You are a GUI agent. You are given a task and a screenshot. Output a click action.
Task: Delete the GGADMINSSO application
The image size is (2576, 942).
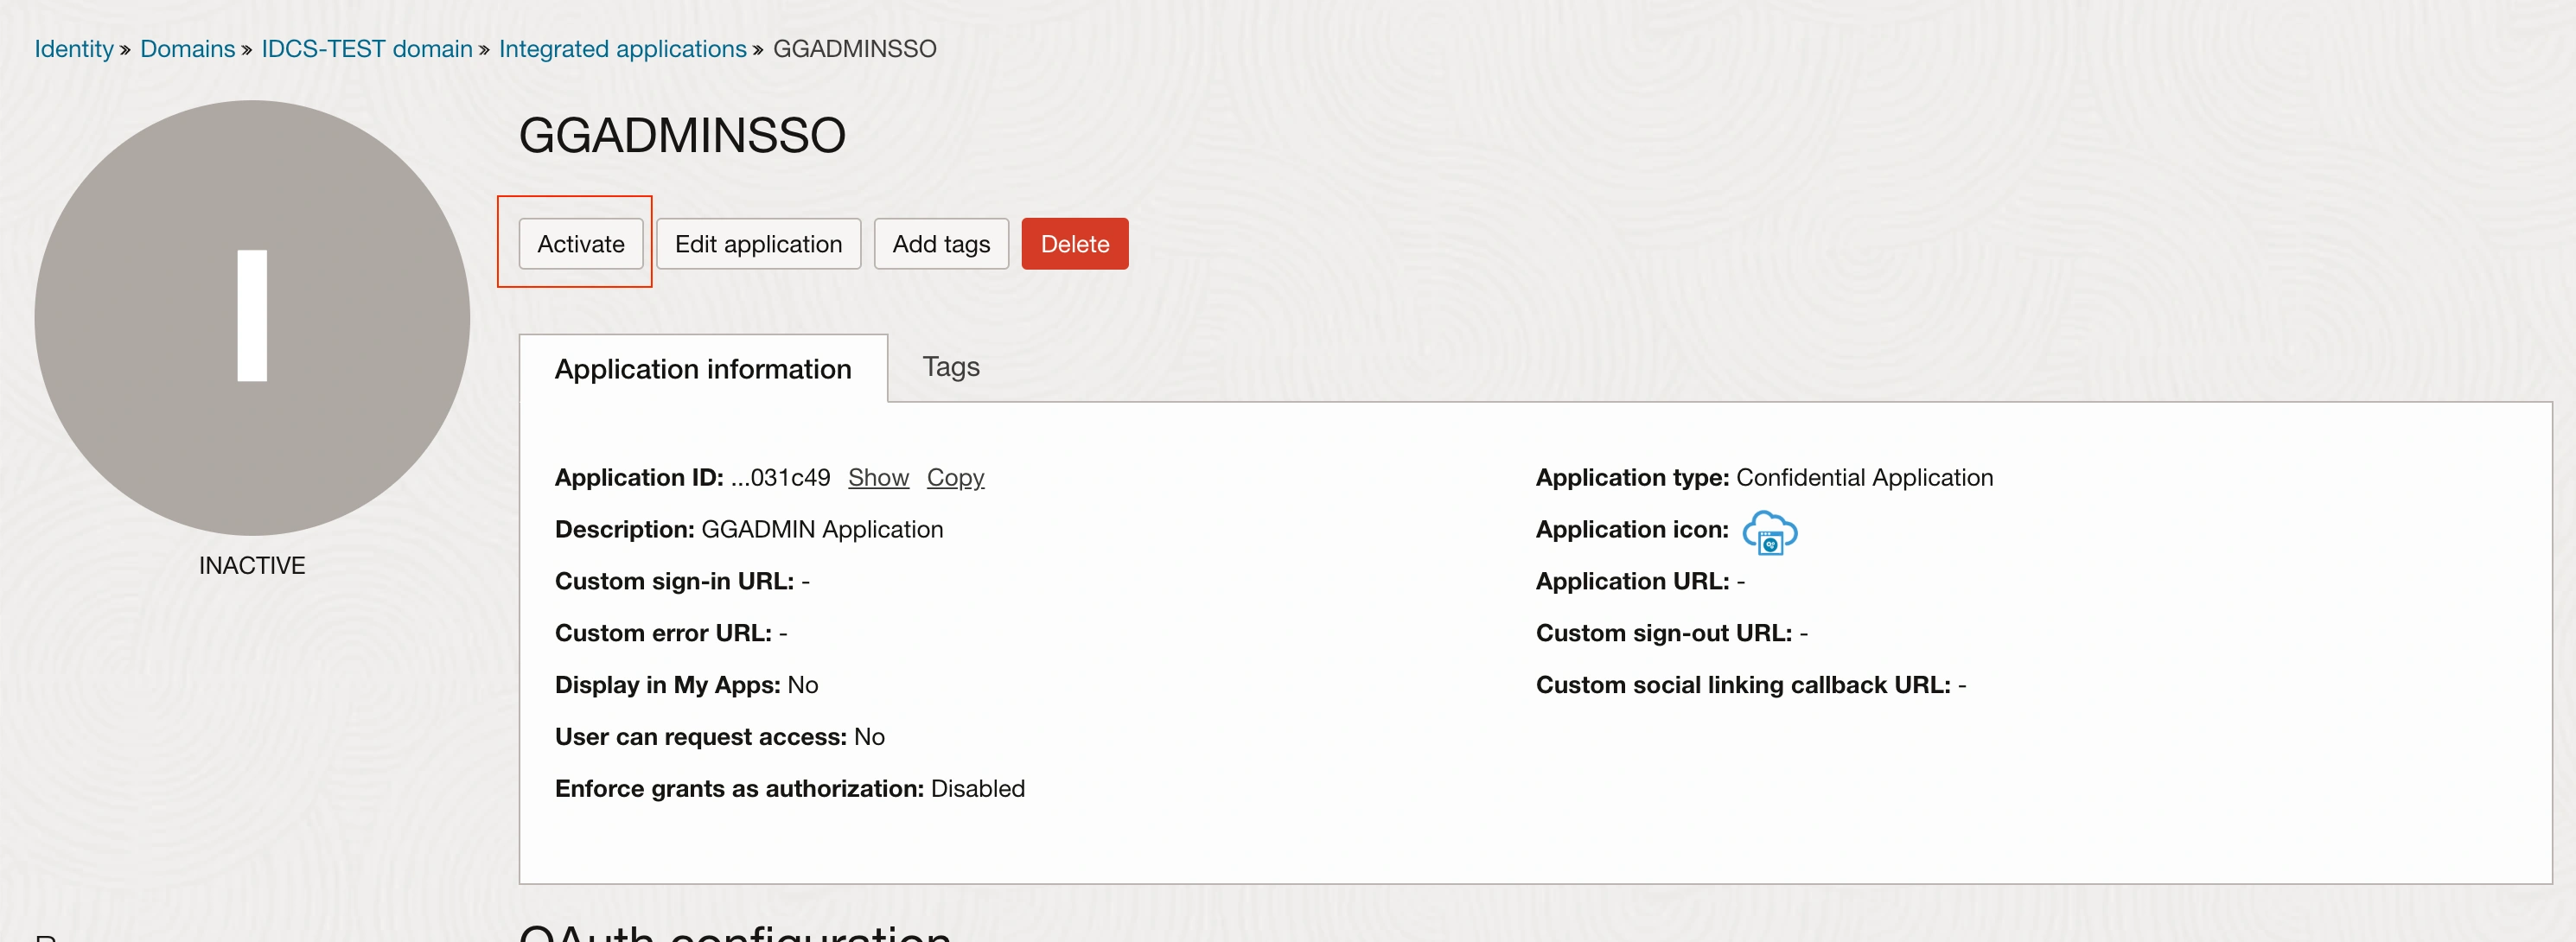click(x=1074, y=243)
